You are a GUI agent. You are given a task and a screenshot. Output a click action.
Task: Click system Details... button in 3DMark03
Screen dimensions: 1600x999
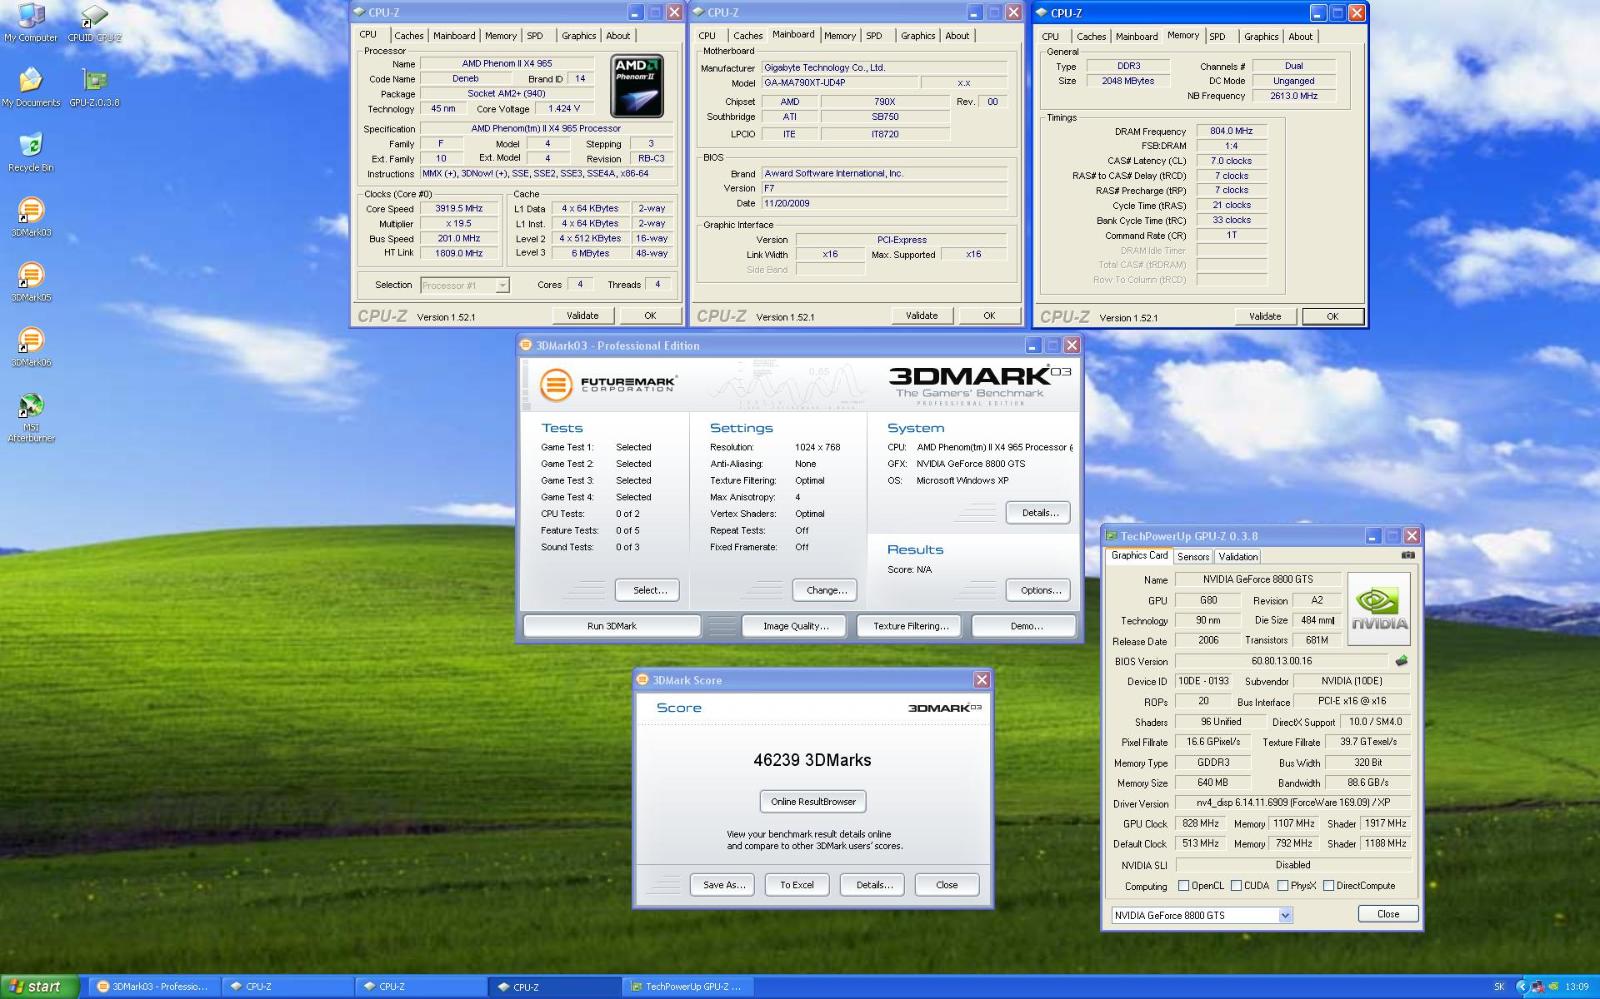(x=1039, y=513)
